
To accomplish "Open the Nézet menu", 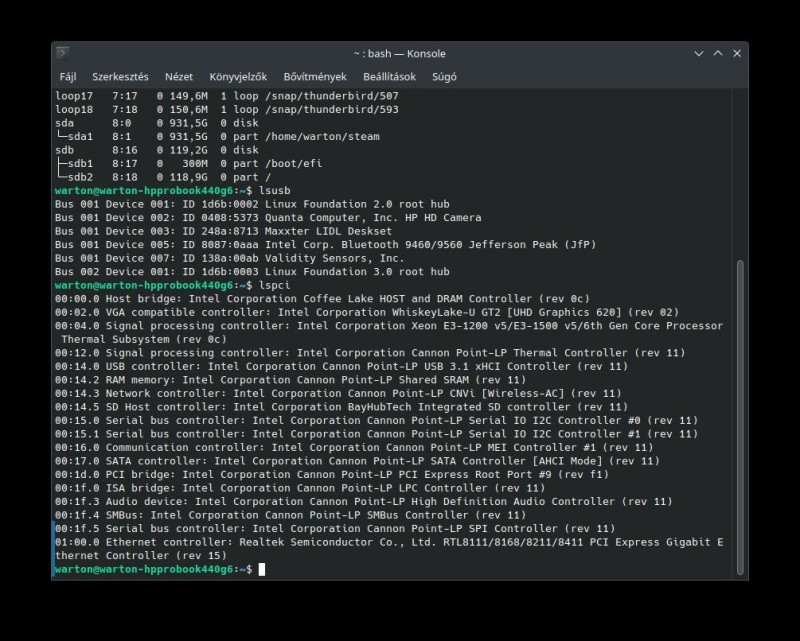I will tap(179, 77).
